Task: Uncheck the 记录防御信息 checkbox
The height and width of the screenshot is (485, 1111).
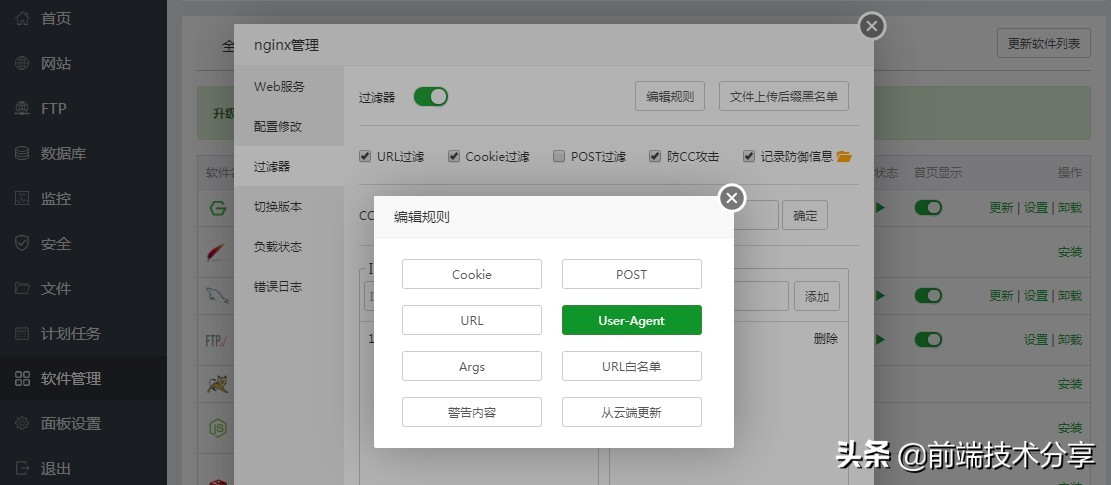Action: 749,156
